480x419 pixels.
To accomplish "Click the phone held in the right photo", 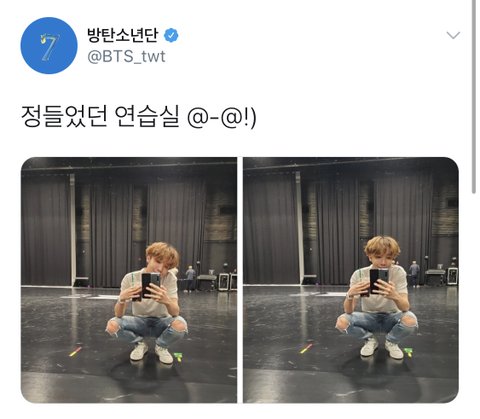I will (x=379, y=281).
